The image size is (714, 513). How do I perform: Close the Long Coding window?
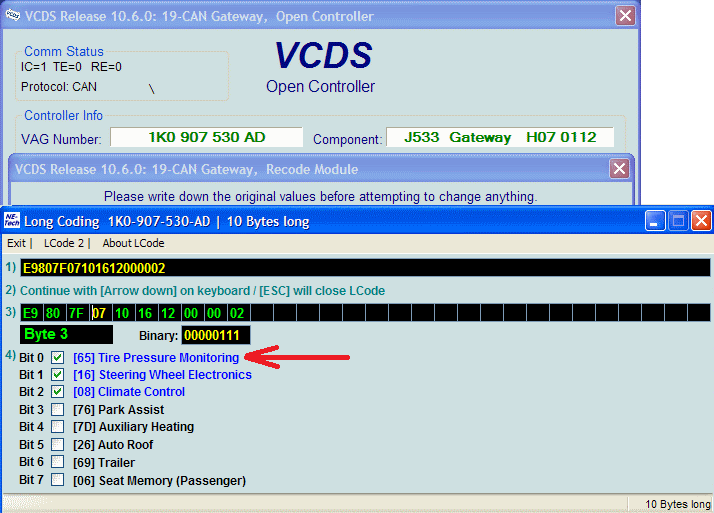pyautogui.click(x=701, y=221)
